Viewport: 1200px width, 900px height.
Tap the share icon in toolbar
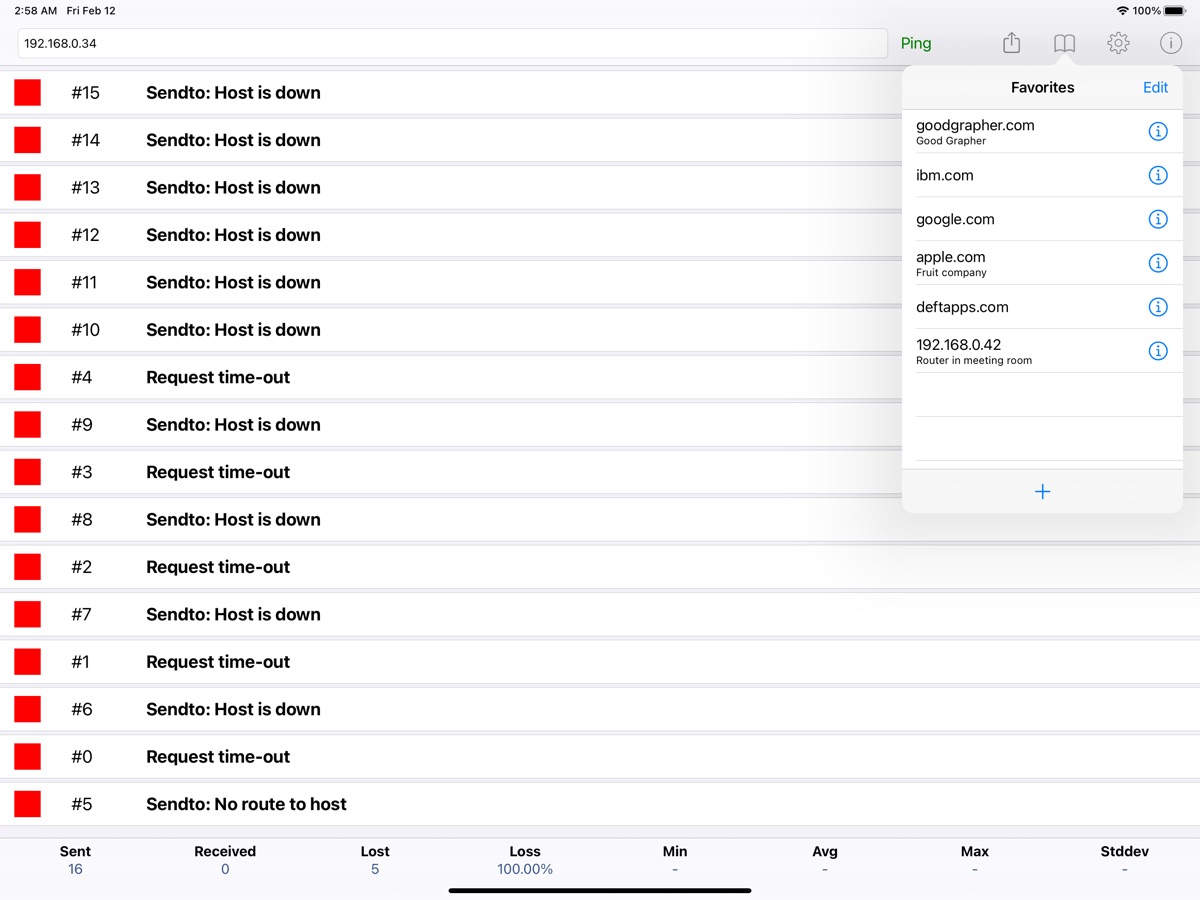(1011, 43)
